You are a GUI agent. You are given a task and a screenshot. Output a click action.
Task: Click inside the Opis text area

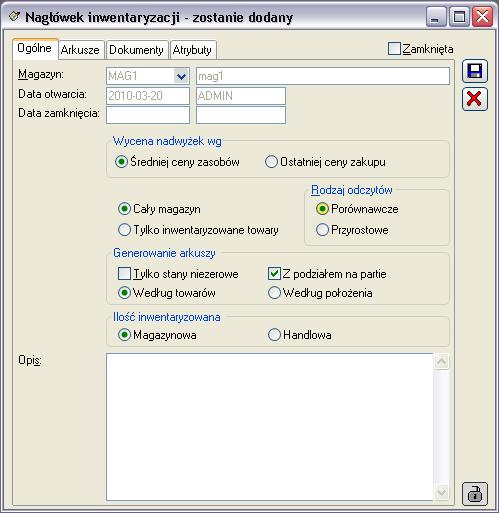click(x=270, y=427)
